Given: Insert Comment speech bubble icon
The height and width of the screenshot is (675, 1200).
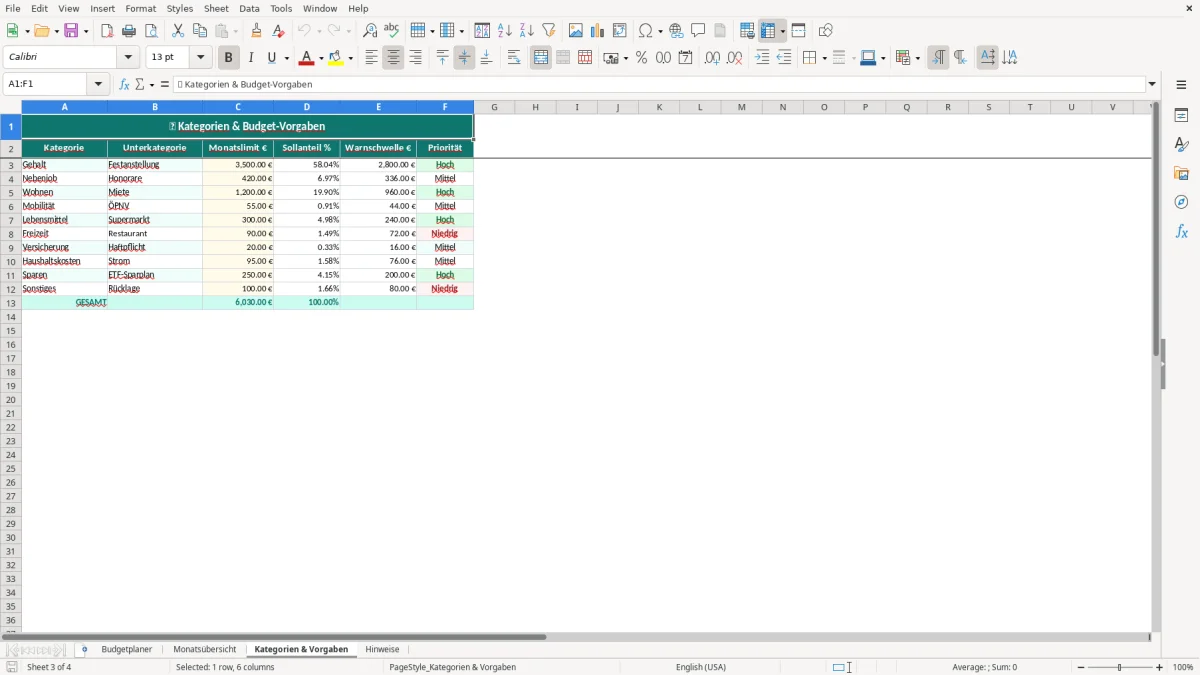Looking at the screenshot, I should tap(698, 31).
